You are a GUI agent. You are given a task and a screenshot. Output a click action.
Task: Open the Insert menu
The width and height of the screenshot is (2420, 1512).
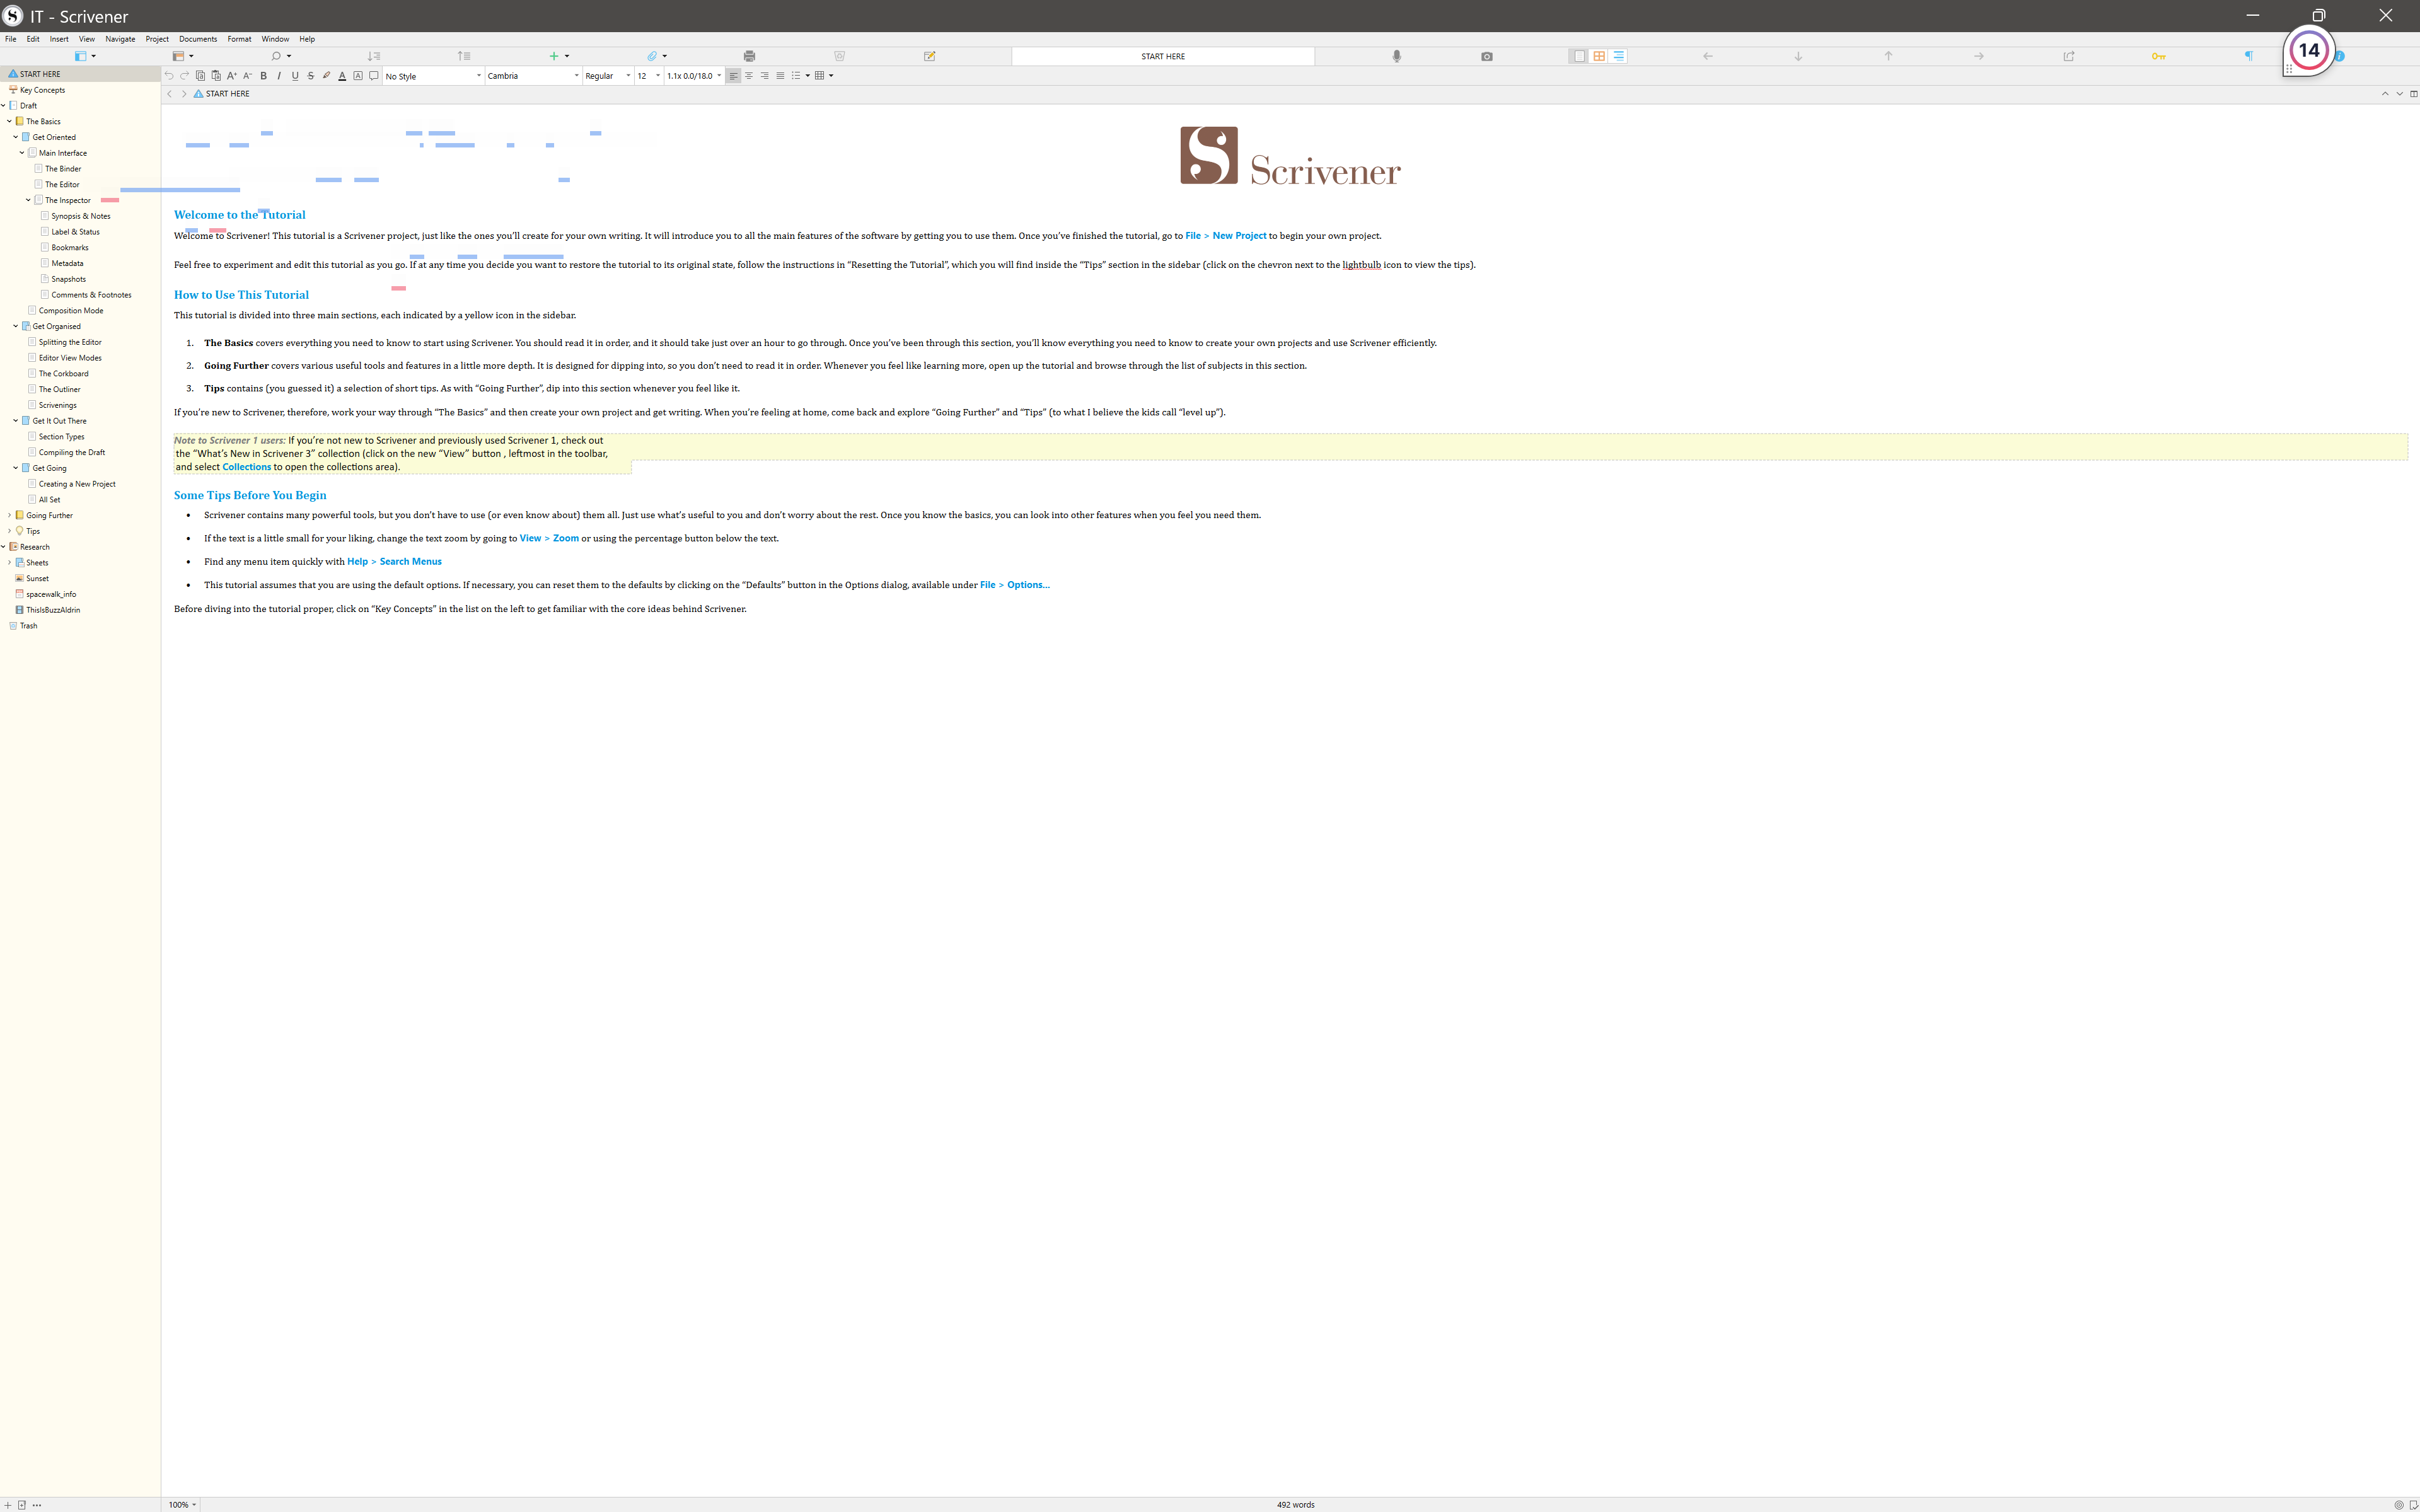tap(59, 39)
